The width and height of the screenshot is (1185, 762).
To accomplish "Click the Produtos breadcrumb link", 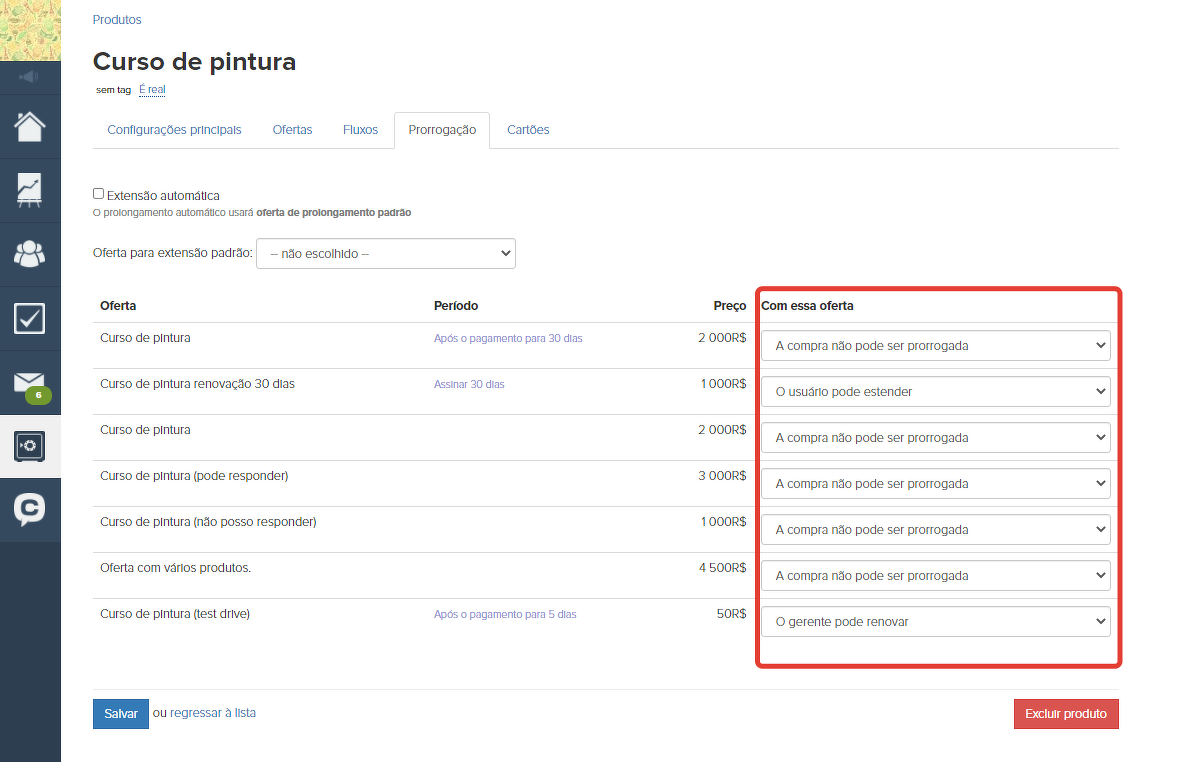I will [x=117, y=20].
